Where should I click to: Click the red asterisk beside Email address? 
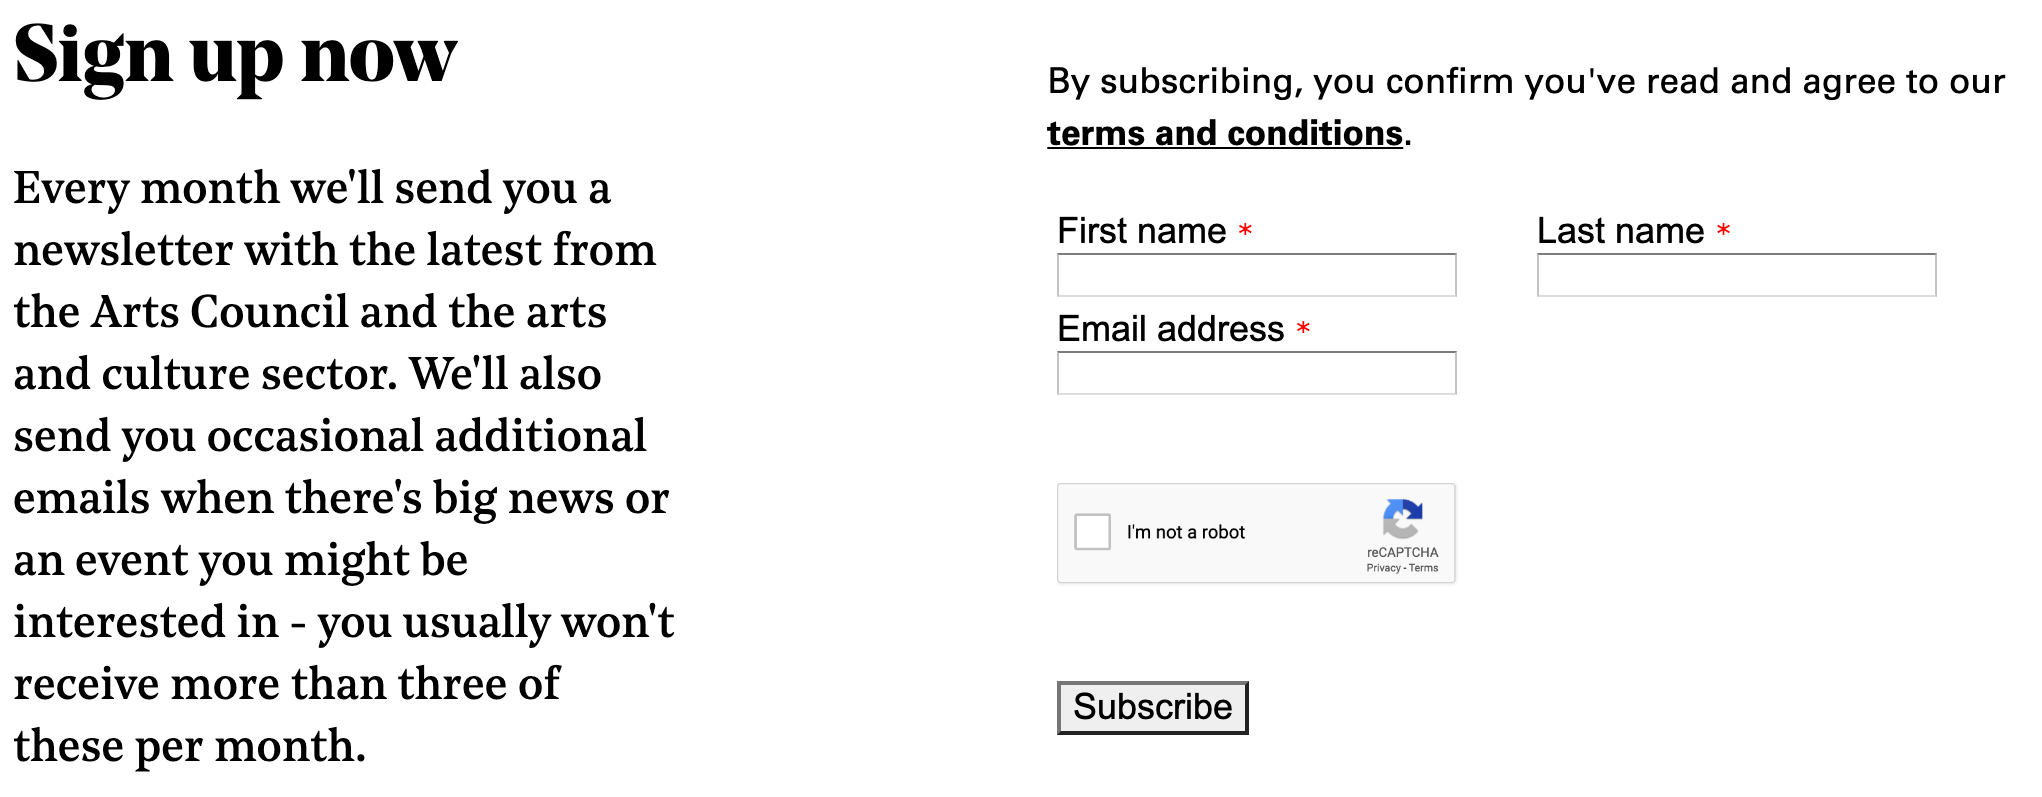1303,330
